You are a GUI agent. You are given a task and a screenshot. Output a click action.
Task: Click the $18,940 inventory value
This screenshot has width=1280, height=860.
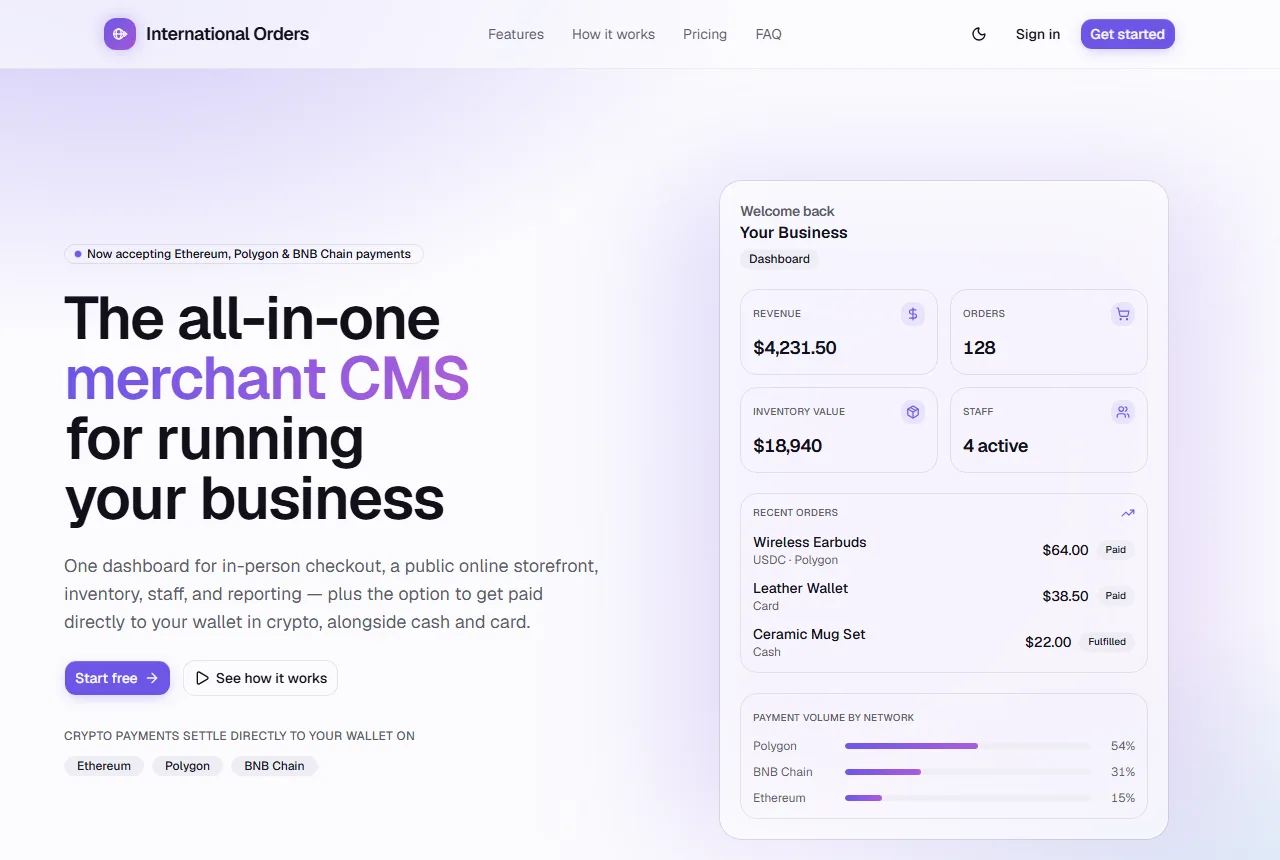pyautogui.click(x=788, y=446)
